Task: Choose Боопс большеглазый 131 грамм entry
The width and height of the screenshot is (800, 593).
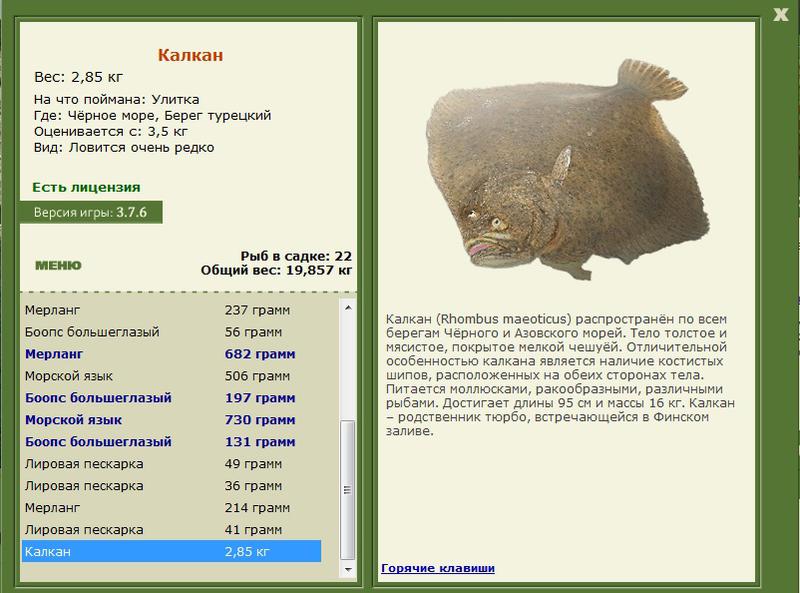Action: 170,442
